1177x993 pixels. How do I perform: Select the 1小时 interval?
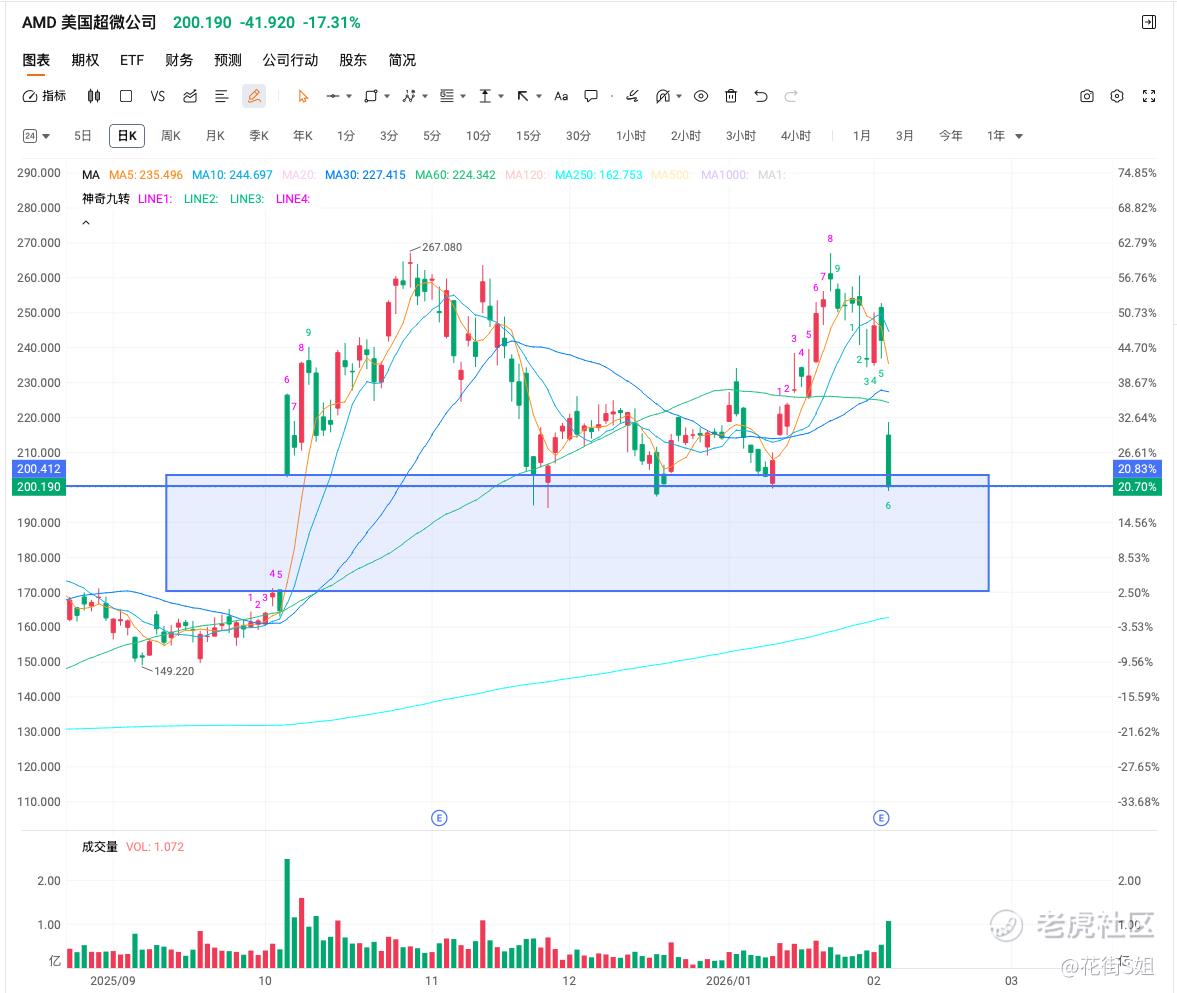631,136
